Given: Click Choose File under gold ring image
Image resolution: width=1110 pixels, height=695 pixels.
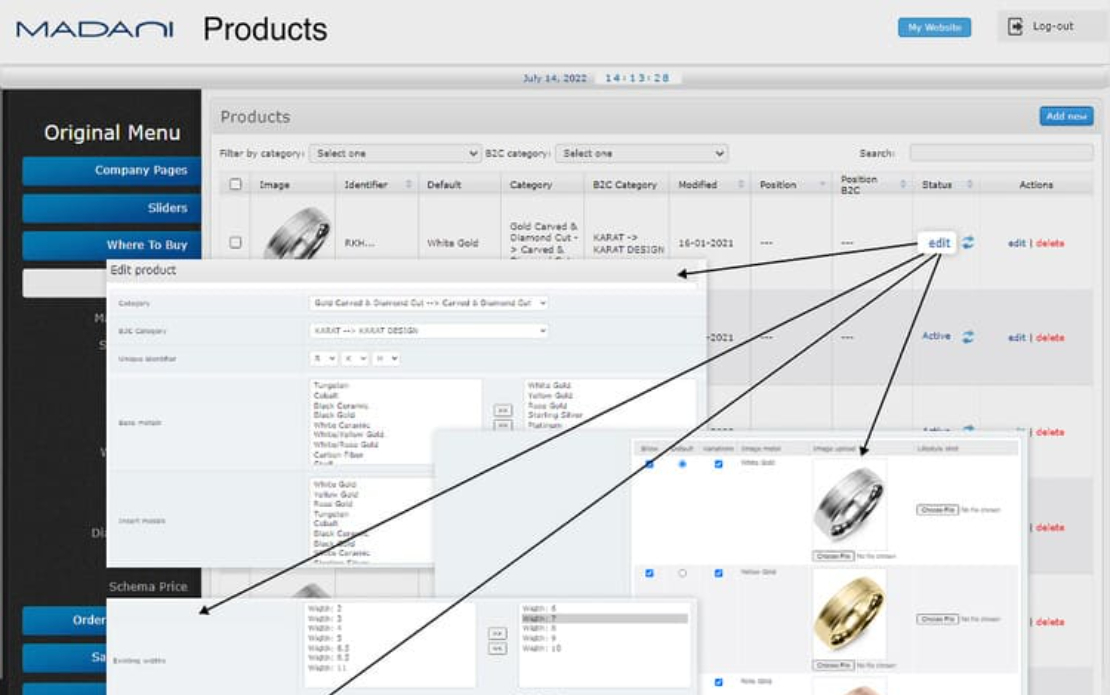Looking at the screenshot, I should 834,665.
